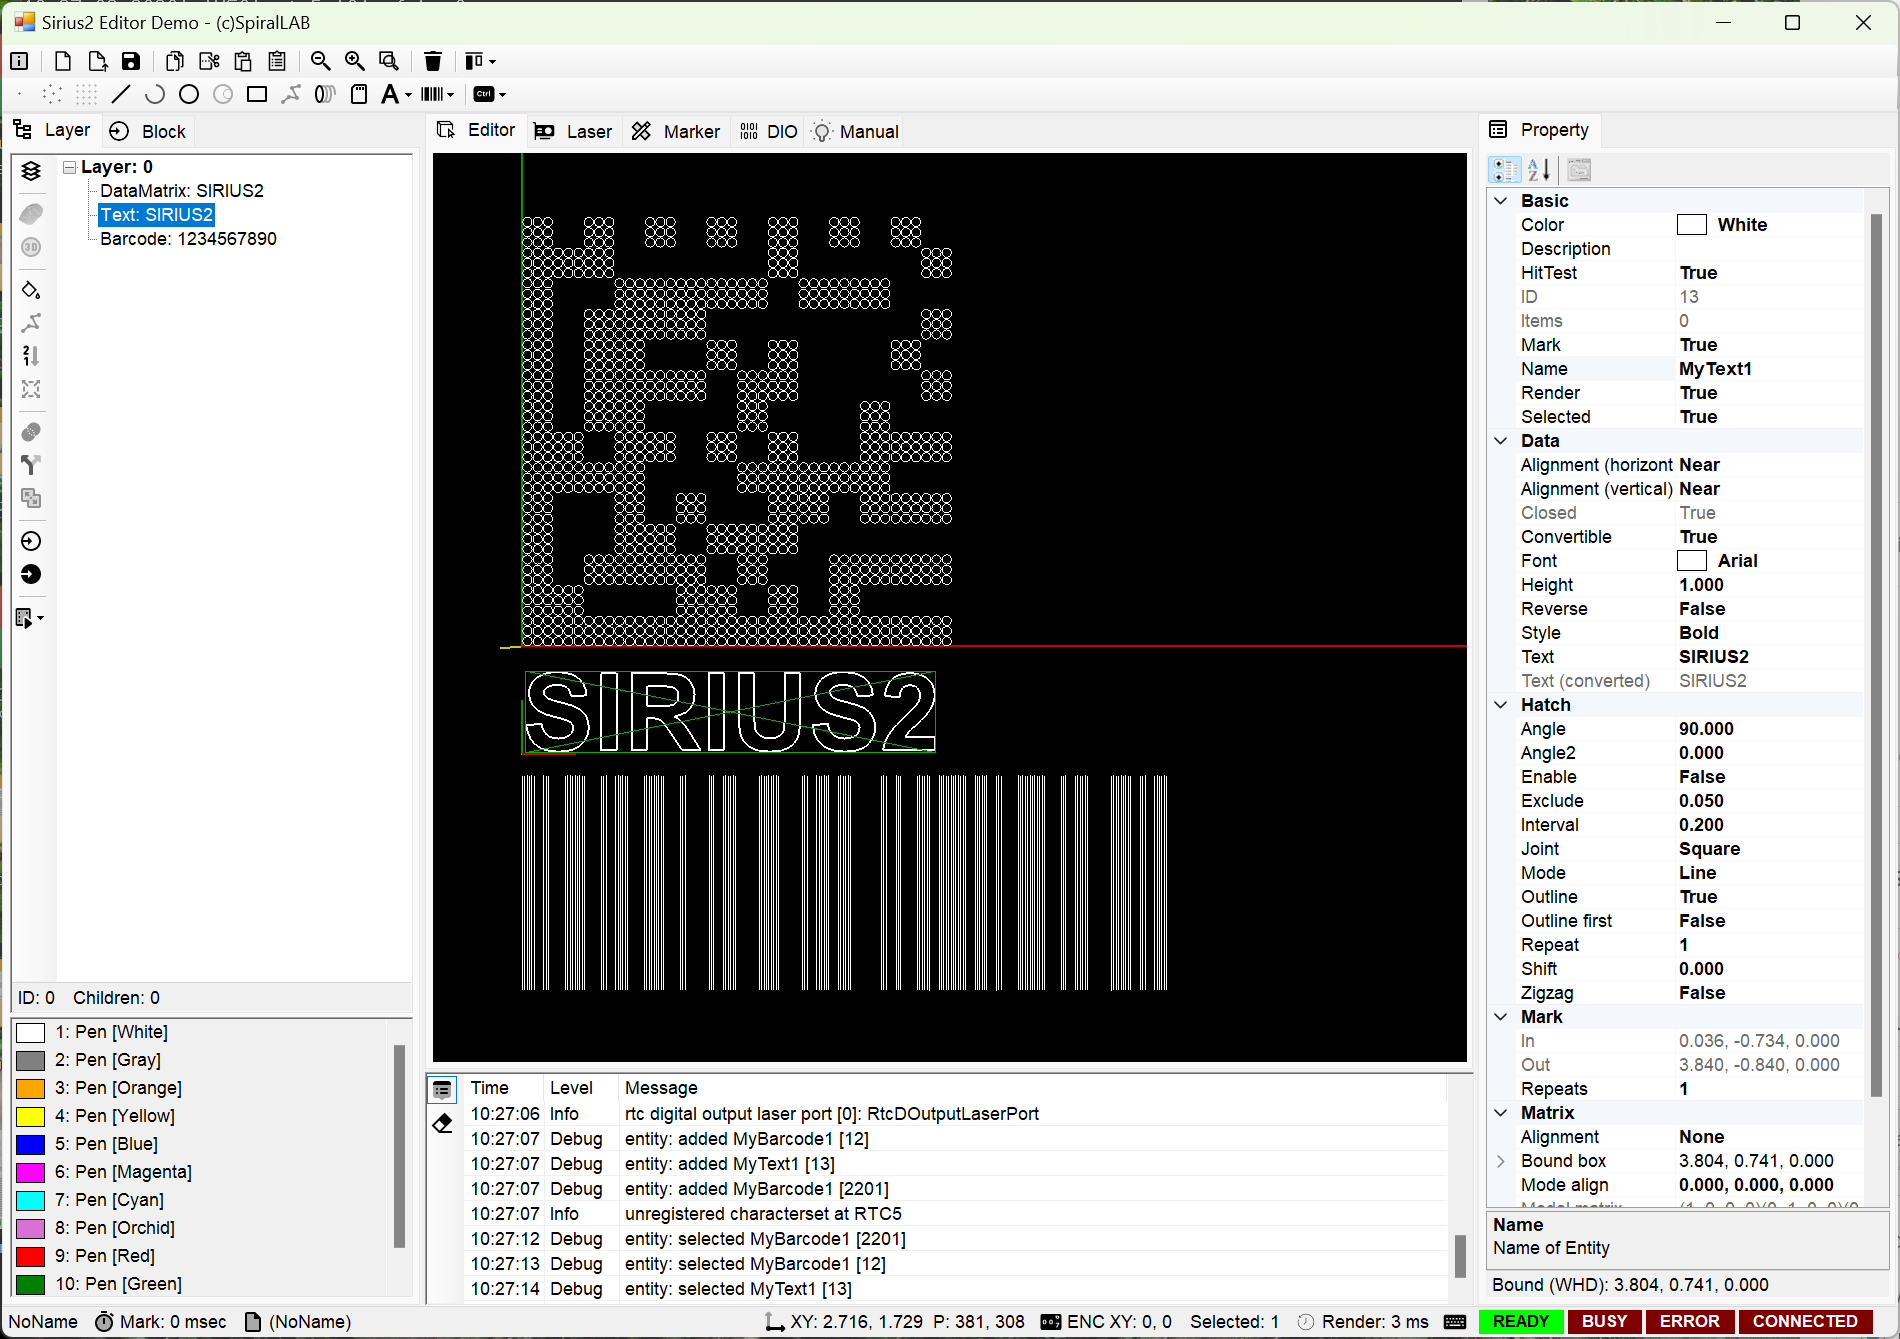The height and width of the screenshot is (1339, 1900).
Task: Click the Paste clipboard icon
Action: click(x=243, y=61)
